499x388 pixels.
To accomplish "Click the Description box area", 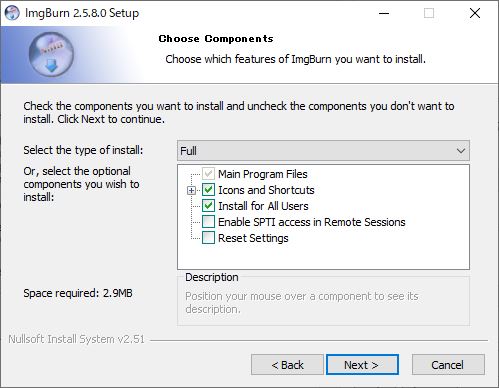I will tap(323, 300).
